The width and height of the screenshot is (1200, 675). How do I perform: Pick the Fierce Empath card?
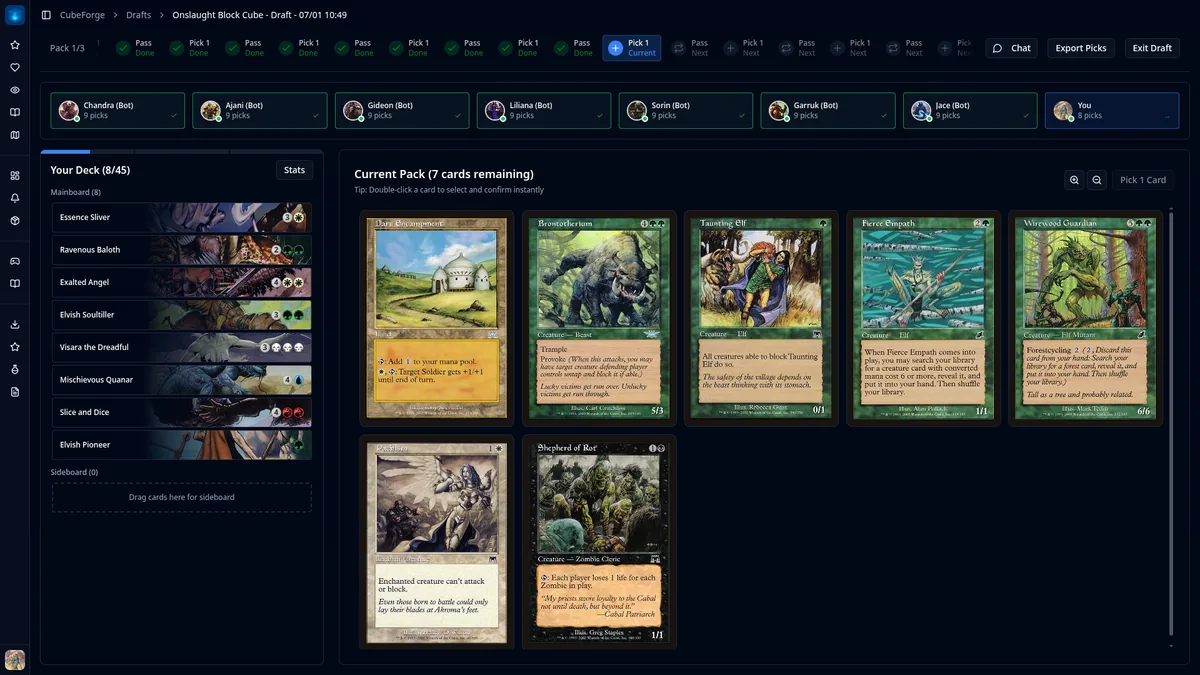point(923,318)
